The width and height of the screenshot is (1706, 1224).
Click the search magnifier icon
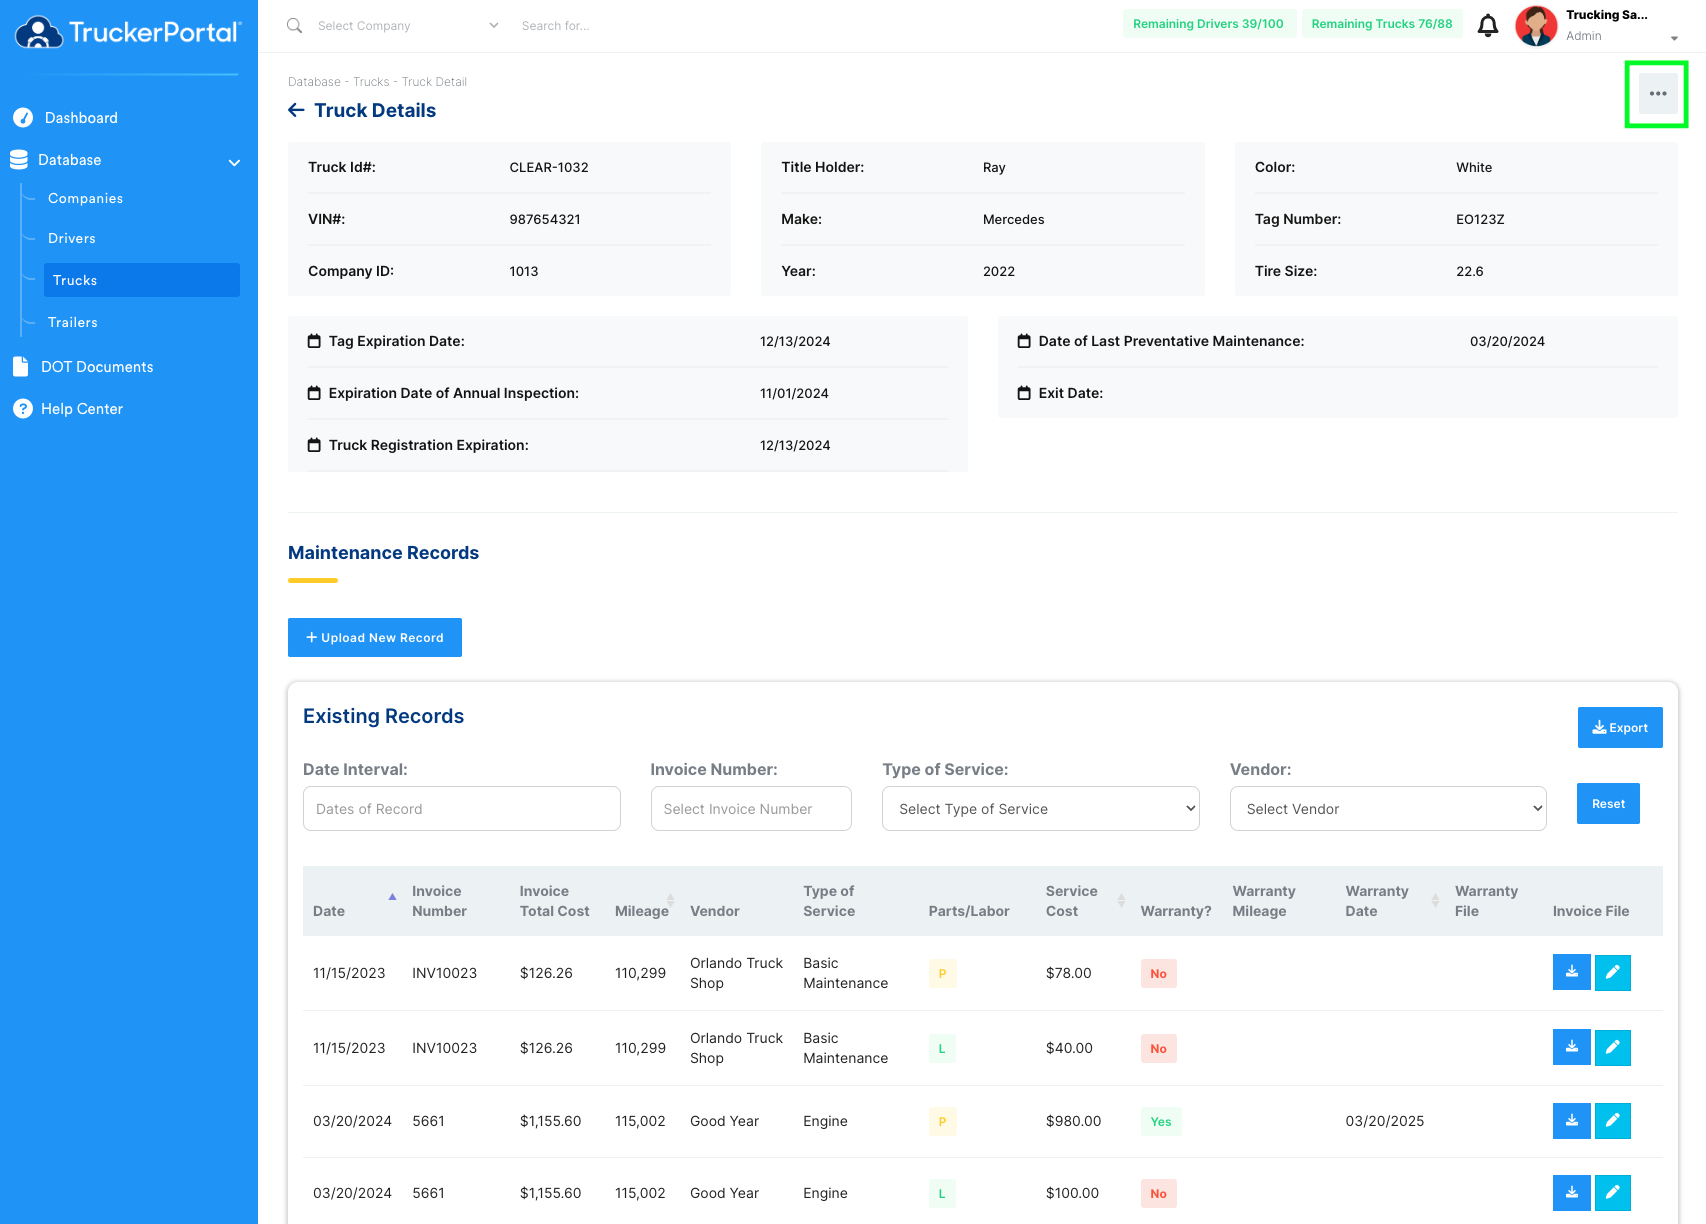pos(294,25)
